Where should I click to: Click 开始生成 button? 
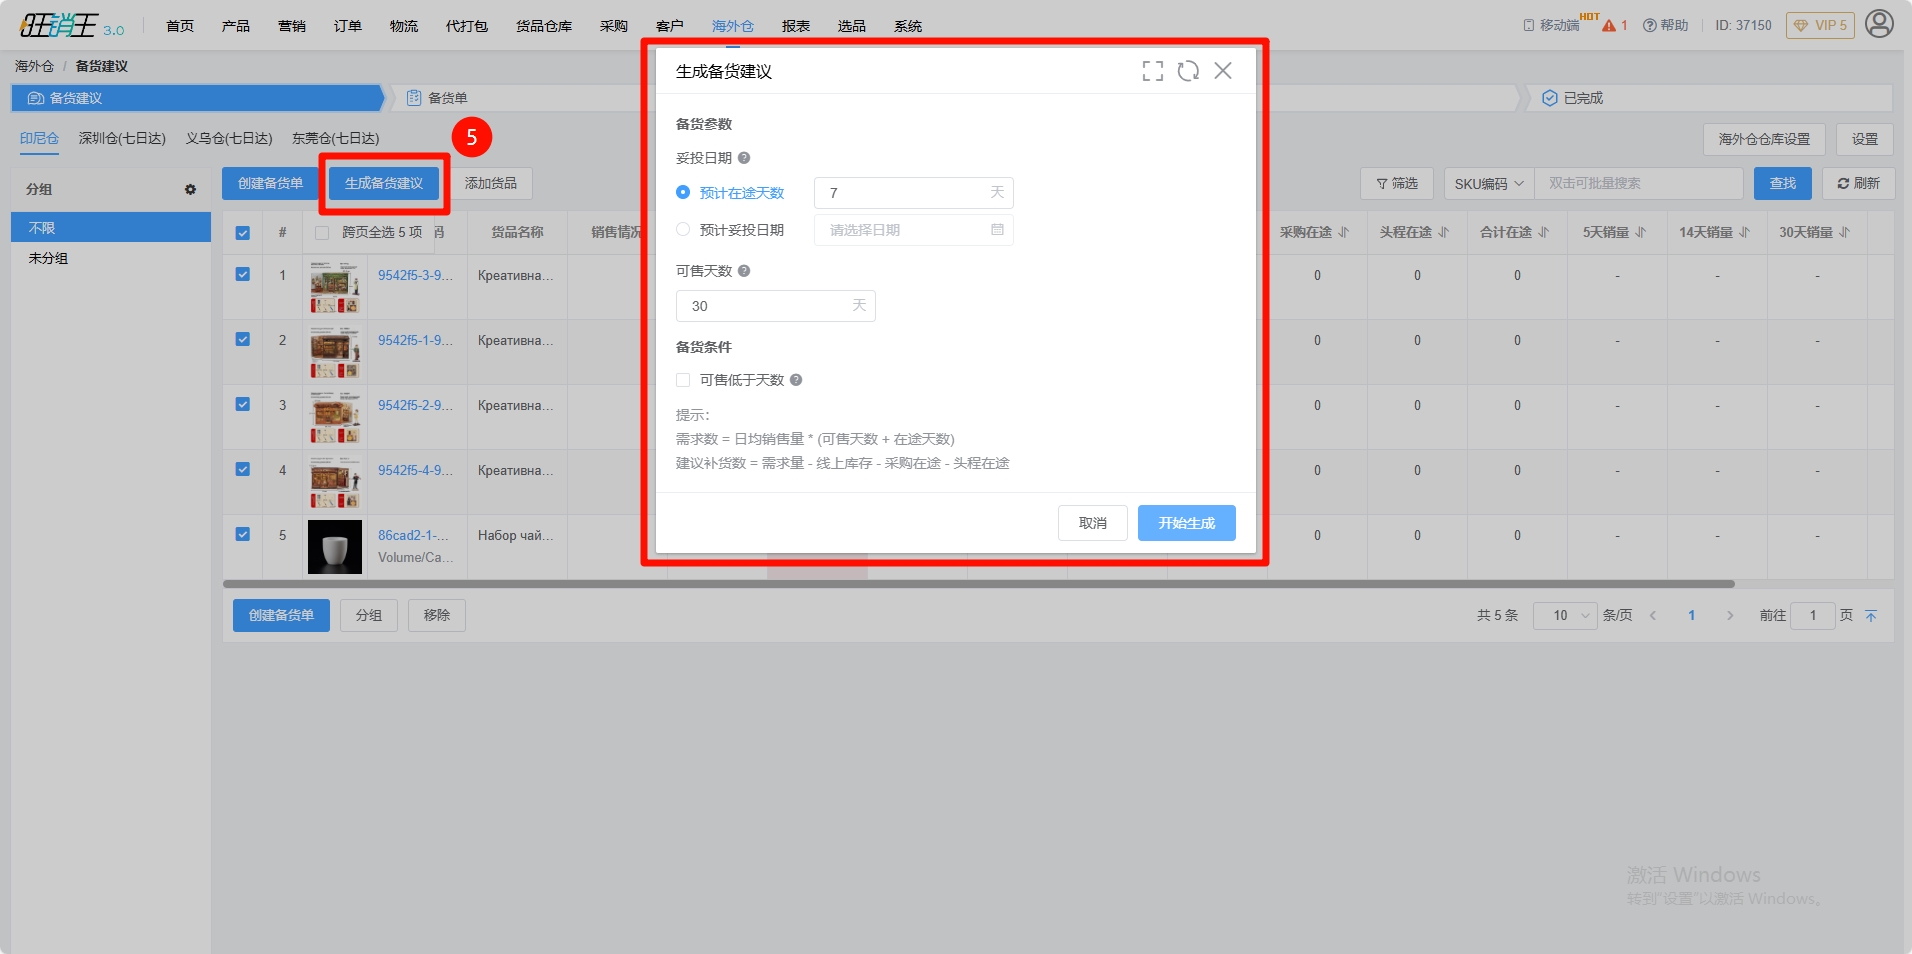[1186, 523]
